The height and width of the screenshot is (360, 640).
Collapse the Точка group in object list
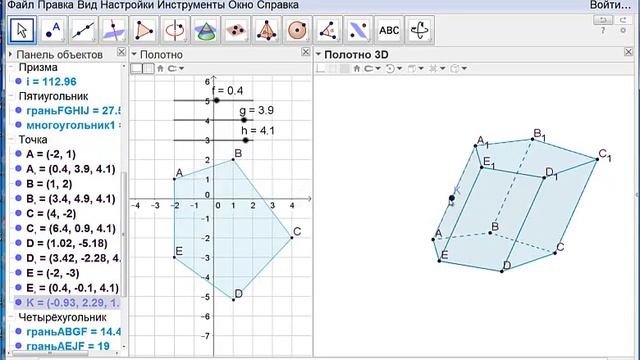click(11, 140)
